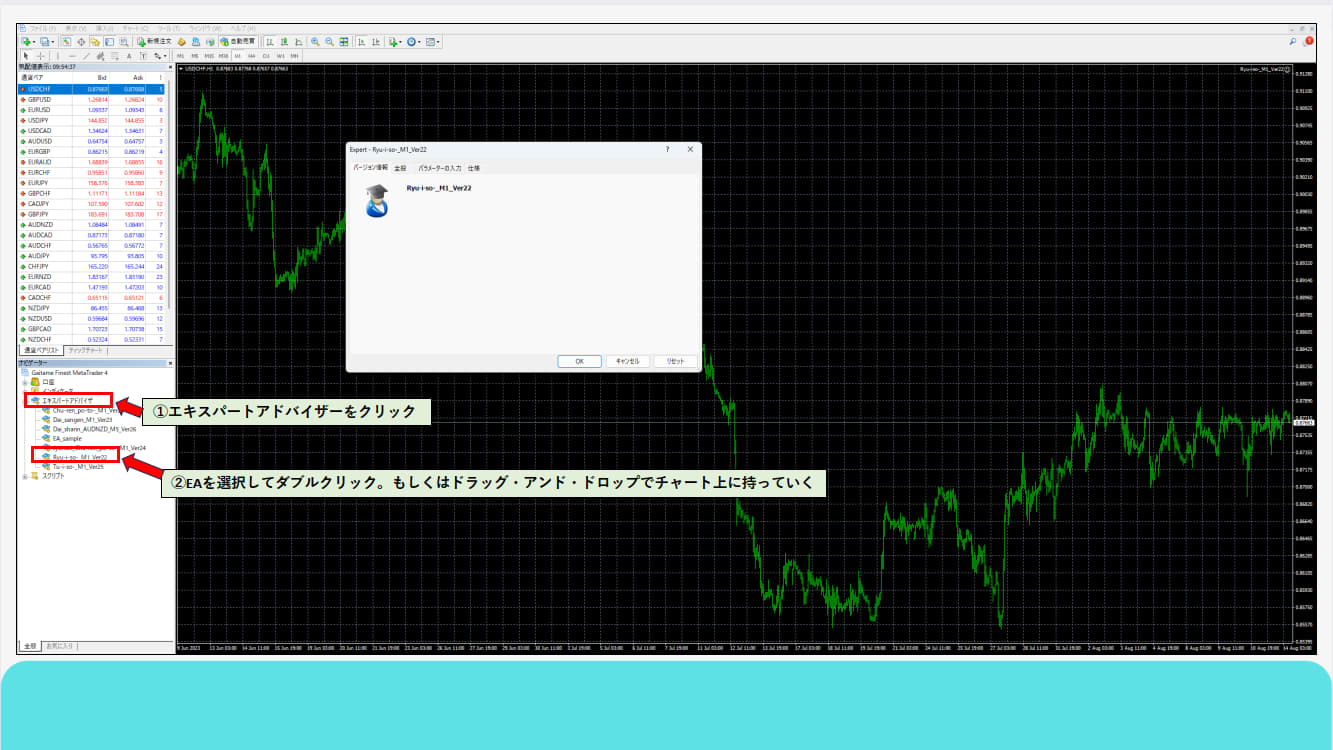The width and height of the screenshot is (1333, 750).
Task: Click the 新規注文 (New Order) toolbar button
Action: click(x=153, y=42)
